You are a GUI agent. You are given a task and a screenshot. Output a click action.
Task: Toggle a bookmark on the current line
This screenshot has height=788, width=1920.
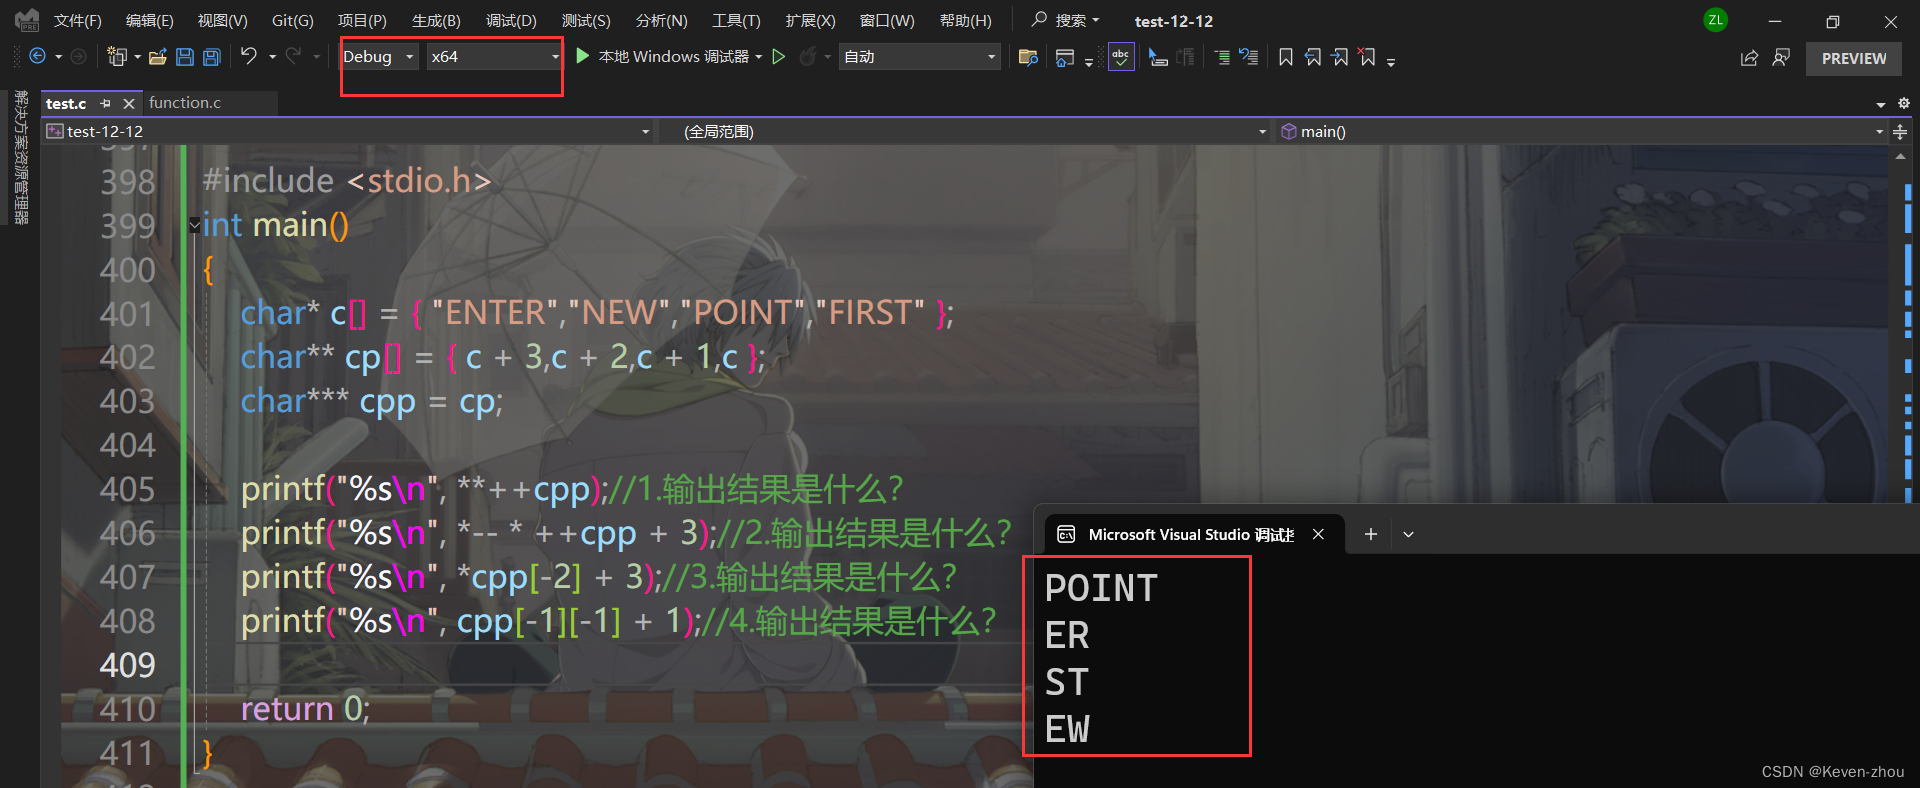point(1286,57)
